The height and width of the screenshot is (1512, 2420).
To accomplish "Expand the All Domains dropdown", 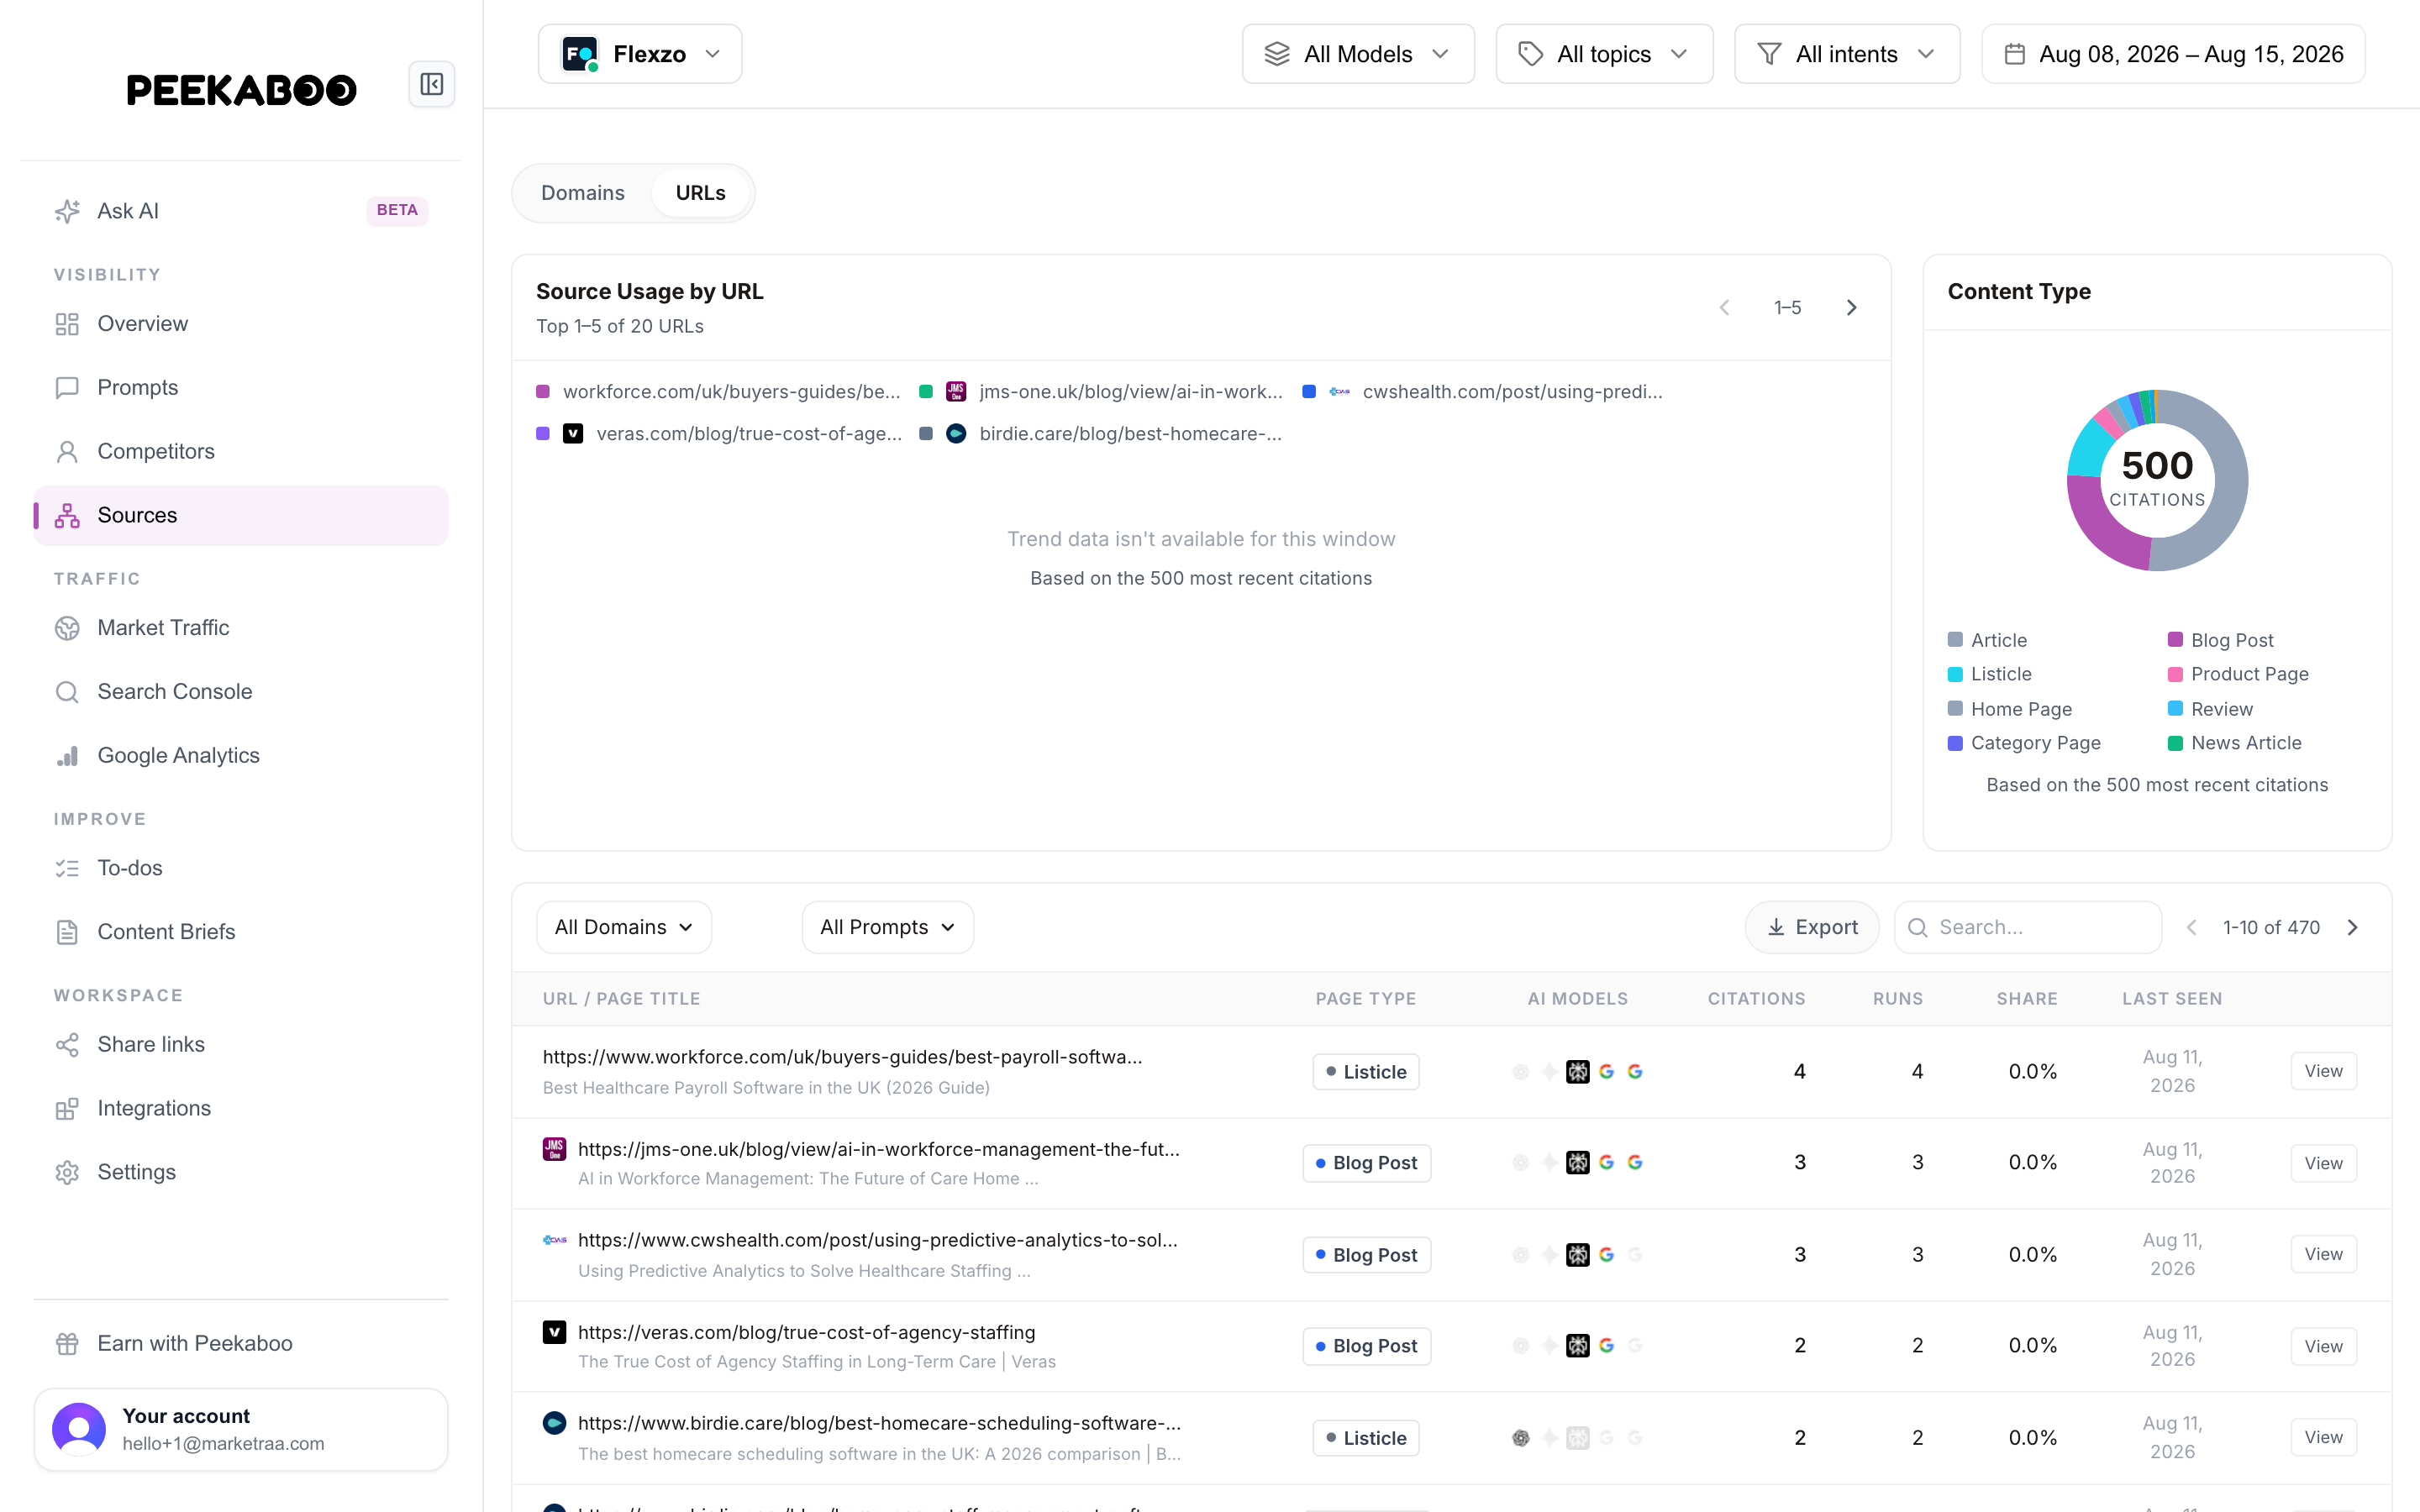I will pyautogui.click(x=624, y=928).
